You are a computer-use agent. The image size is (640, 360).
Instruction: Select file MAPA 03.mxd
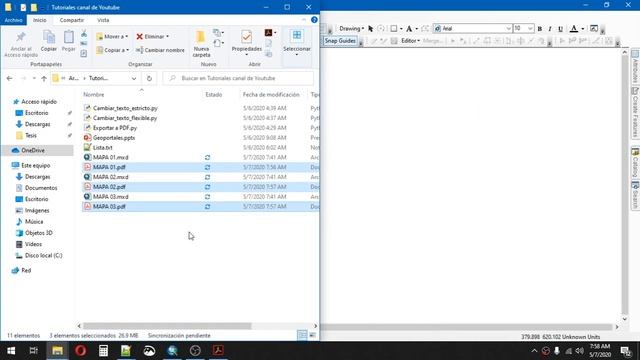pos(110,197)
